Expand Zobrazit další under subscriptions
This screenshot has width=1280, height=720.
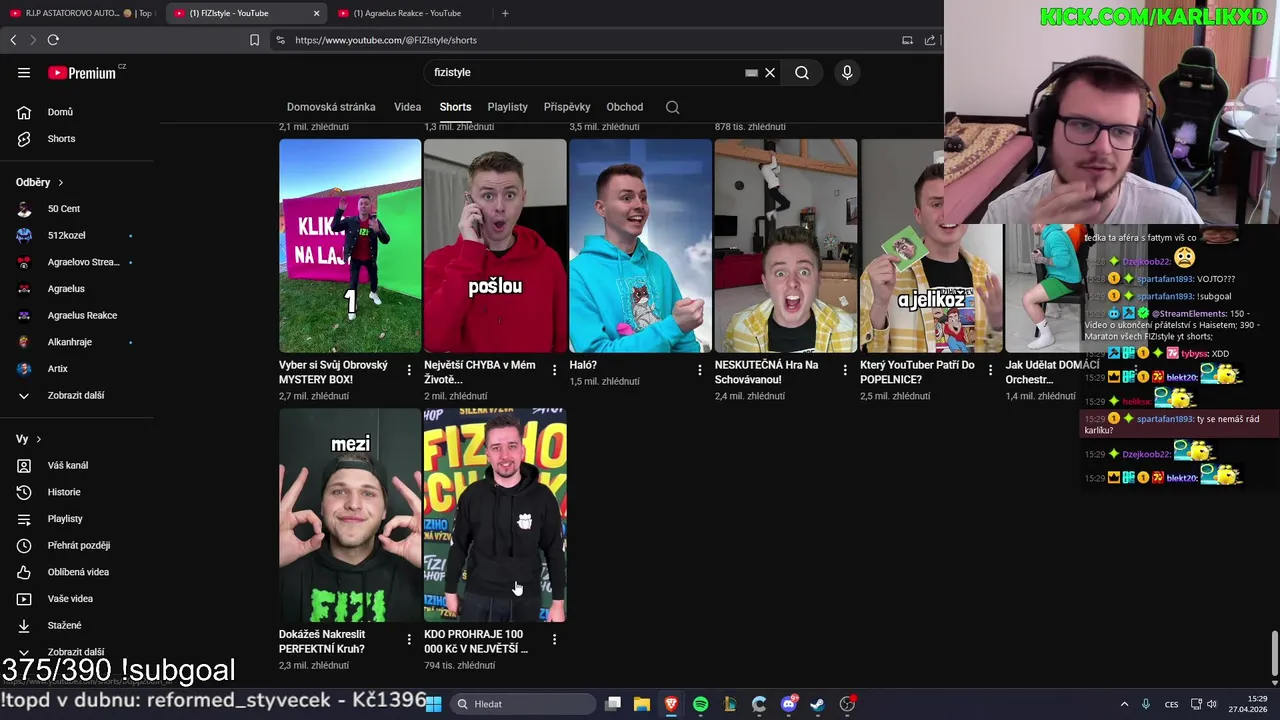[x=77, y=395]
